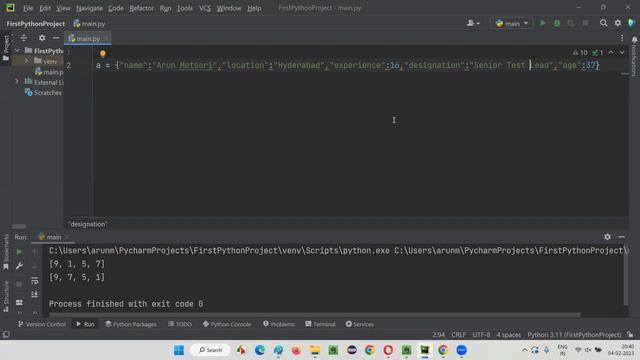Open Run panel settings gear
Viewport: 640px width, 360px height.
click(607, 237)
